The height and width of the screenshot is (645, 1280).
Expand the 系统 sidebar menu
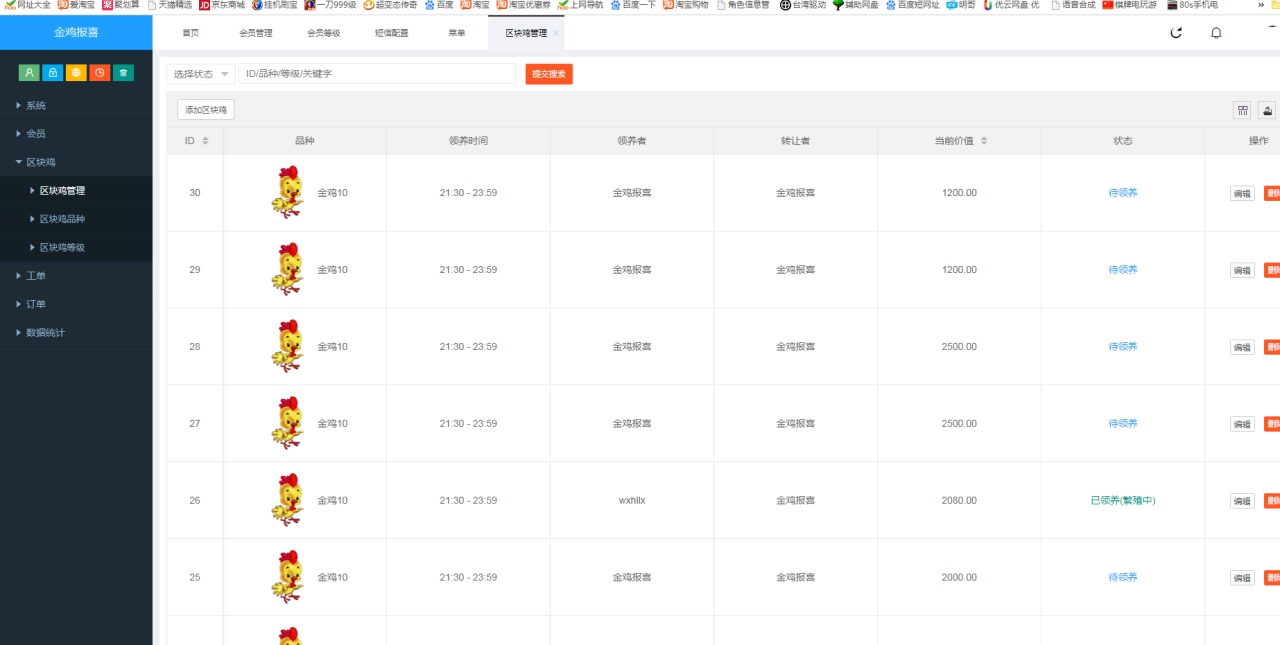click(36, 105)
